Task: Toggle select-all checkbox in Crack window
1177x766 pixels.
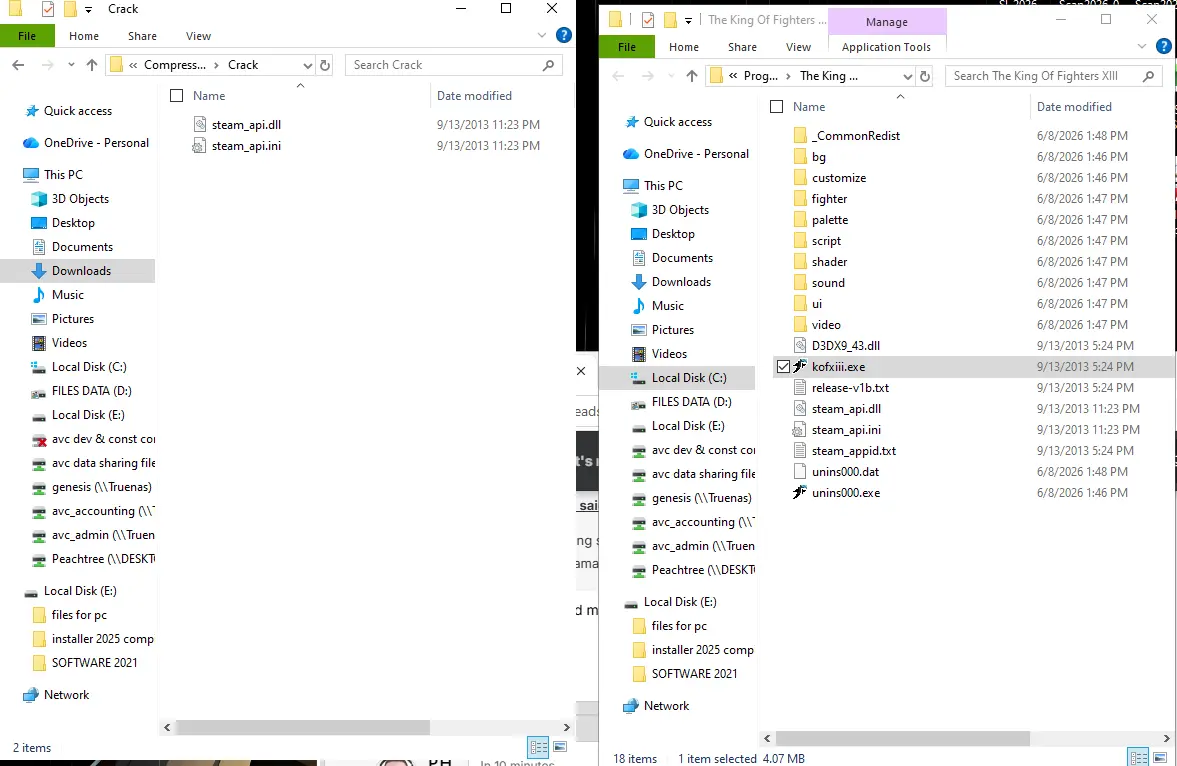Action: pos(176,95)
